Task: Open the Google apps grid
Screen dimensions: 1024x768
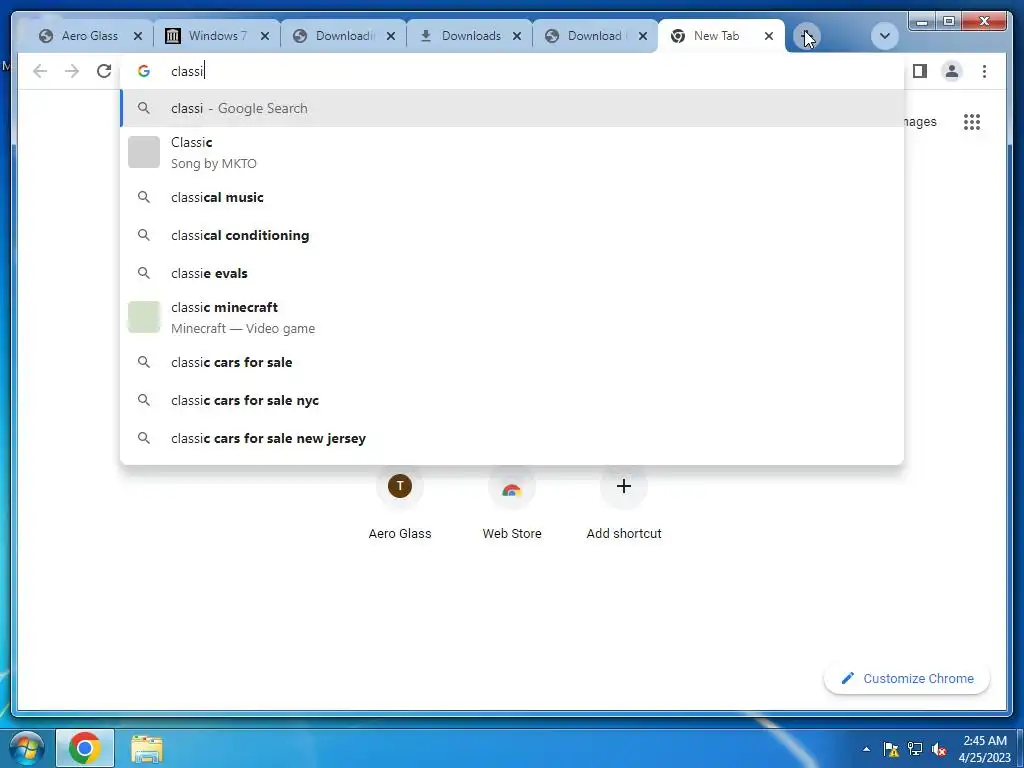Action: (x=972, y=122)
